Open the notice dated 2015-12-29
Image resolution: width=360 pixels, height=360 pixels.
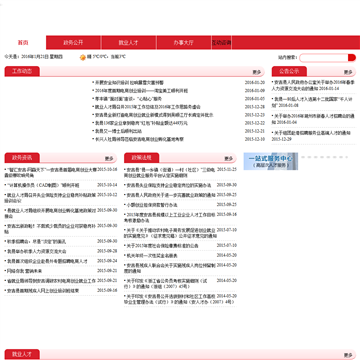[311, 136]
